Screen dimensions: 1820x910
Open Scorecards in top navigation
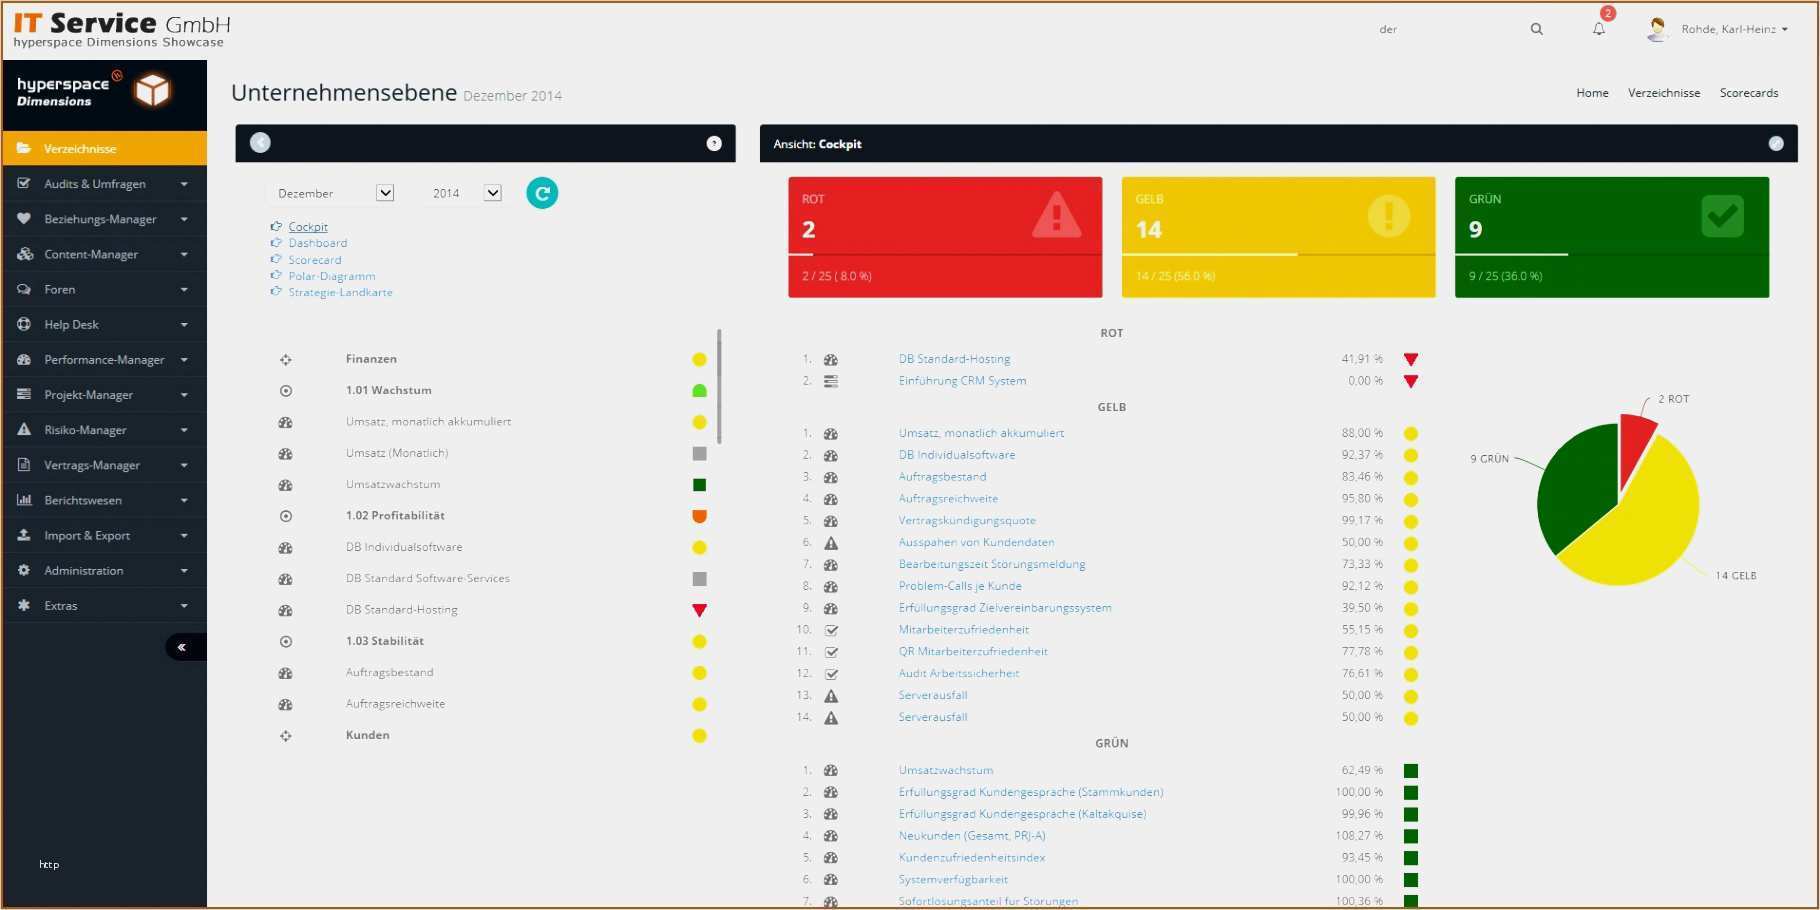(1749, 93)
